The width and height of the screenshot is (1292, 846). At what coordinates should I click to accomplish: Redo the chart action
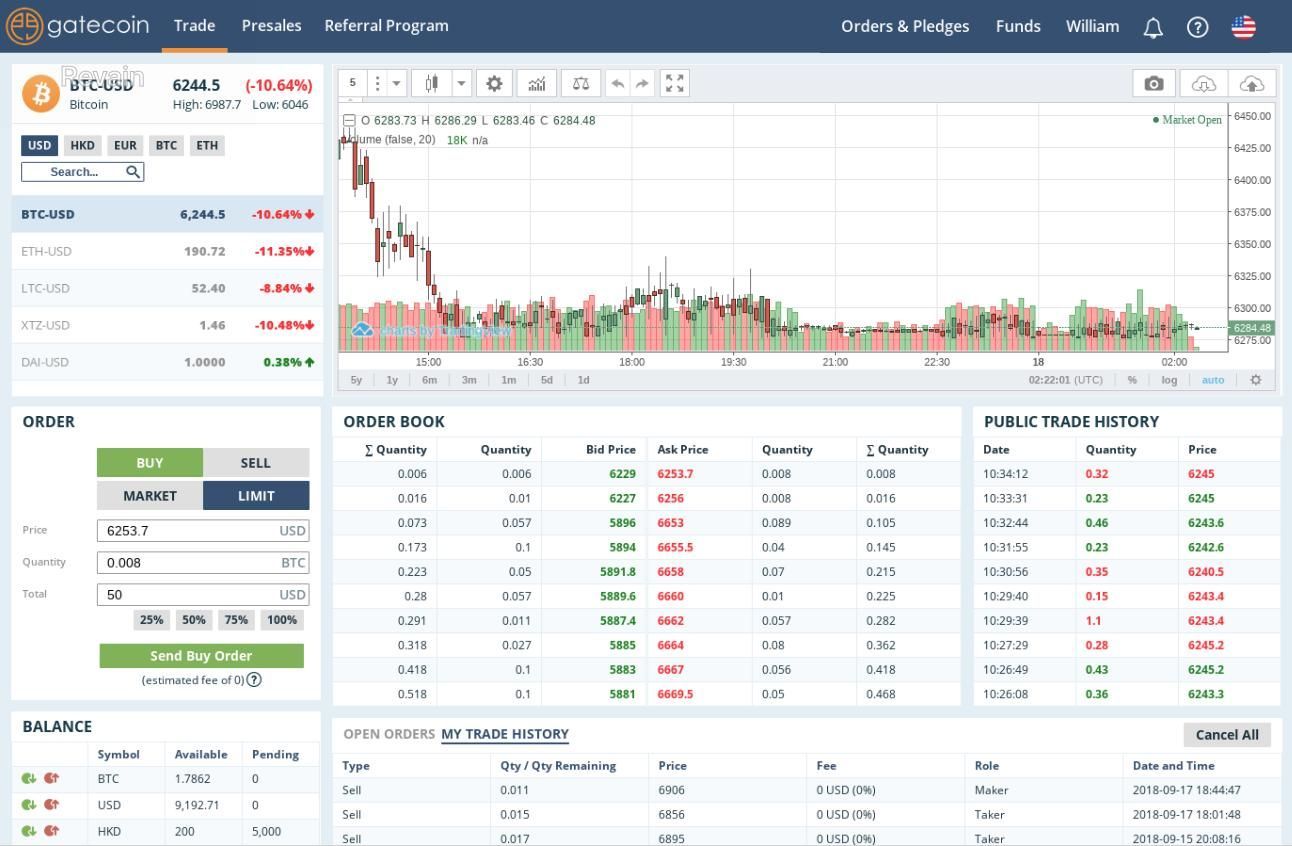point(642,84)
